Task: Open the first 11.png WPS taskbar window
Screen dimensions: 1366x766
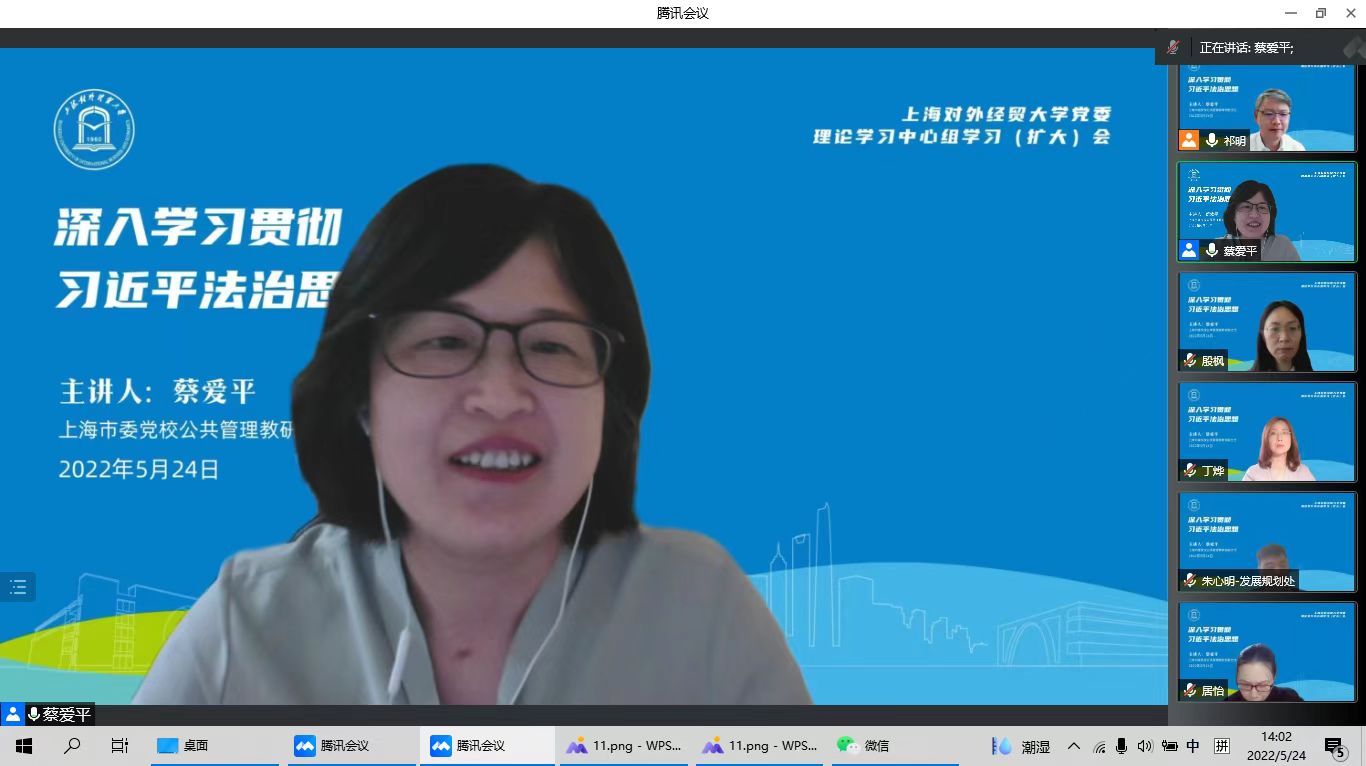Action: 623,746
